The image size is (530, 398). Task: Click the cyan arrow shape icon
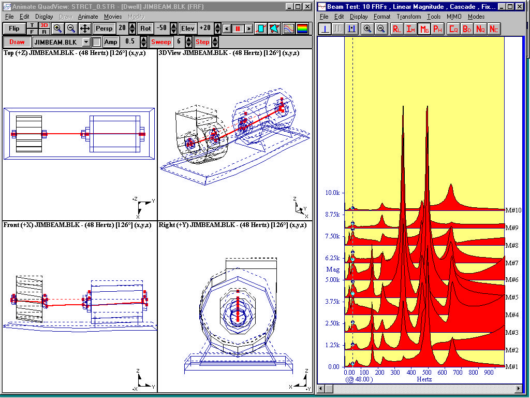click(274, 29)
